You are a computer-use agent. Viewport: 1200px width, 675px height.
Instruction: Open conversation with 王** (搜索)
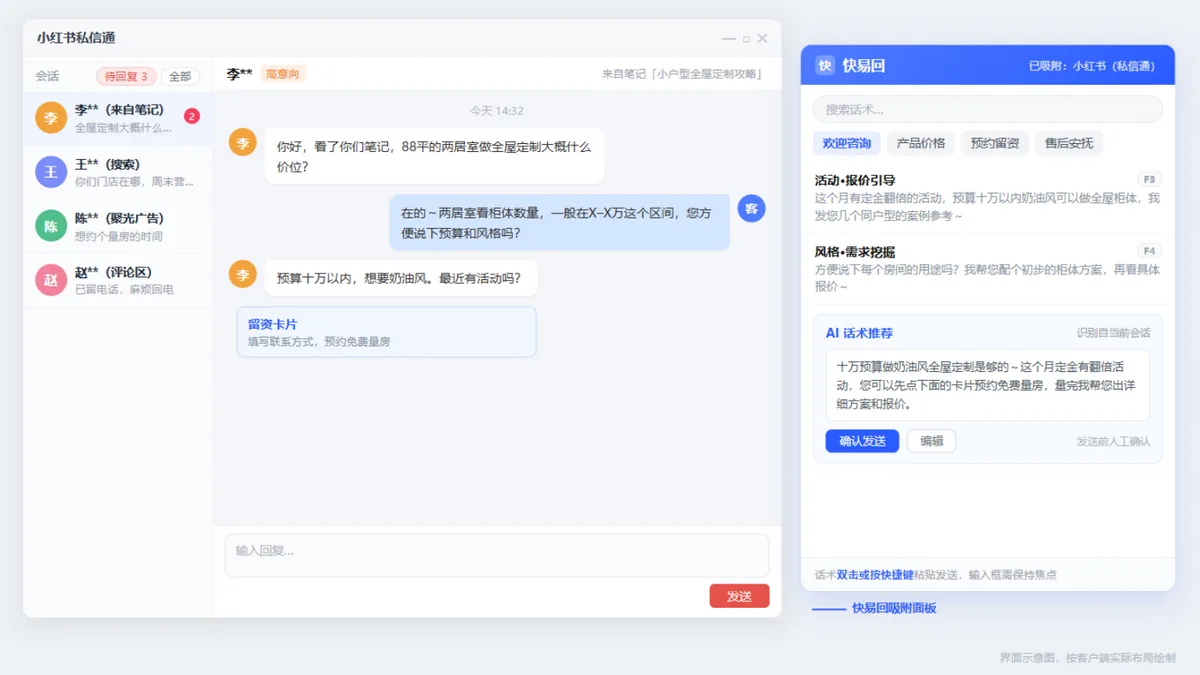118,172
